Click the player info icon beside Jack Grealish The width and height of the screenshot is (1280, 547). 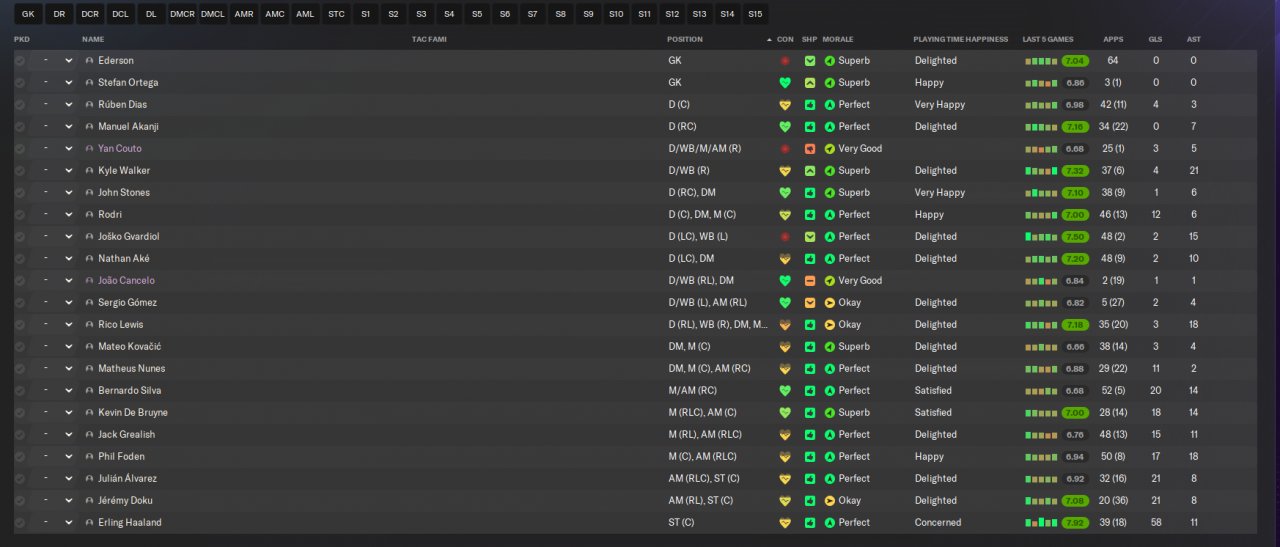tap(89, 435)
